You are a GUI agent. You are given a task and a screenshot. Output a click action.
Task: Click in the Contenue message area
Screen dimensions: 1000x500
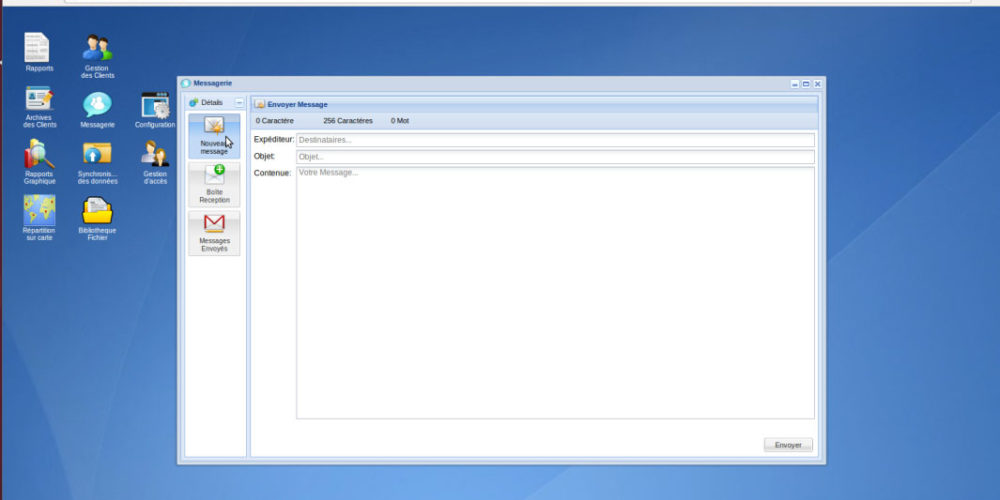tap(555, 292)
